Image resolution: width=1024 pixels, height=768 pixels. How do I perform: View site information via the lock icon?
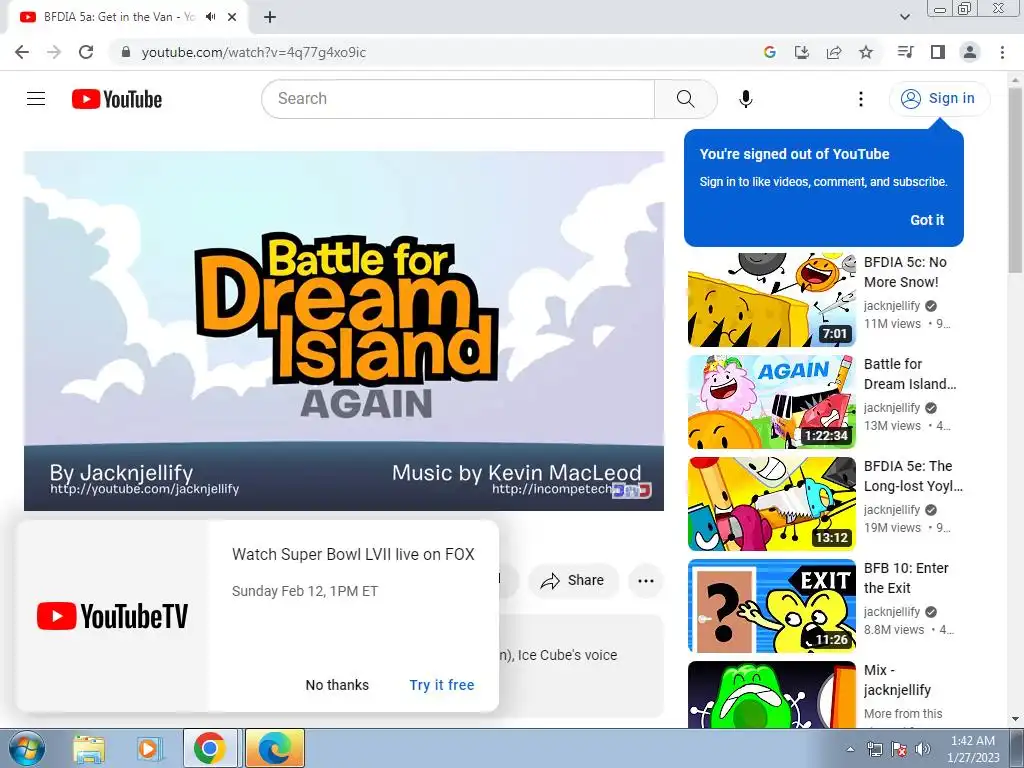[126, 52]
